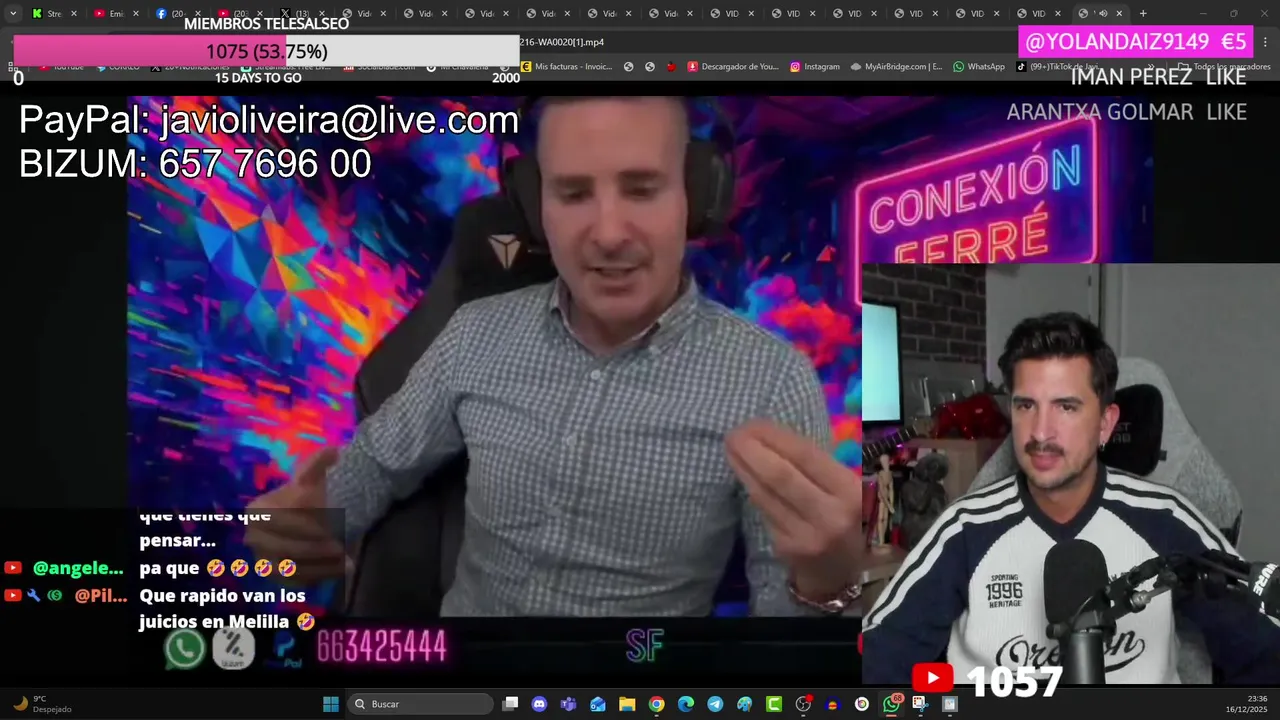
Task: Open the weather widget showing 9°C Despejado
Action: coord(42,704)
